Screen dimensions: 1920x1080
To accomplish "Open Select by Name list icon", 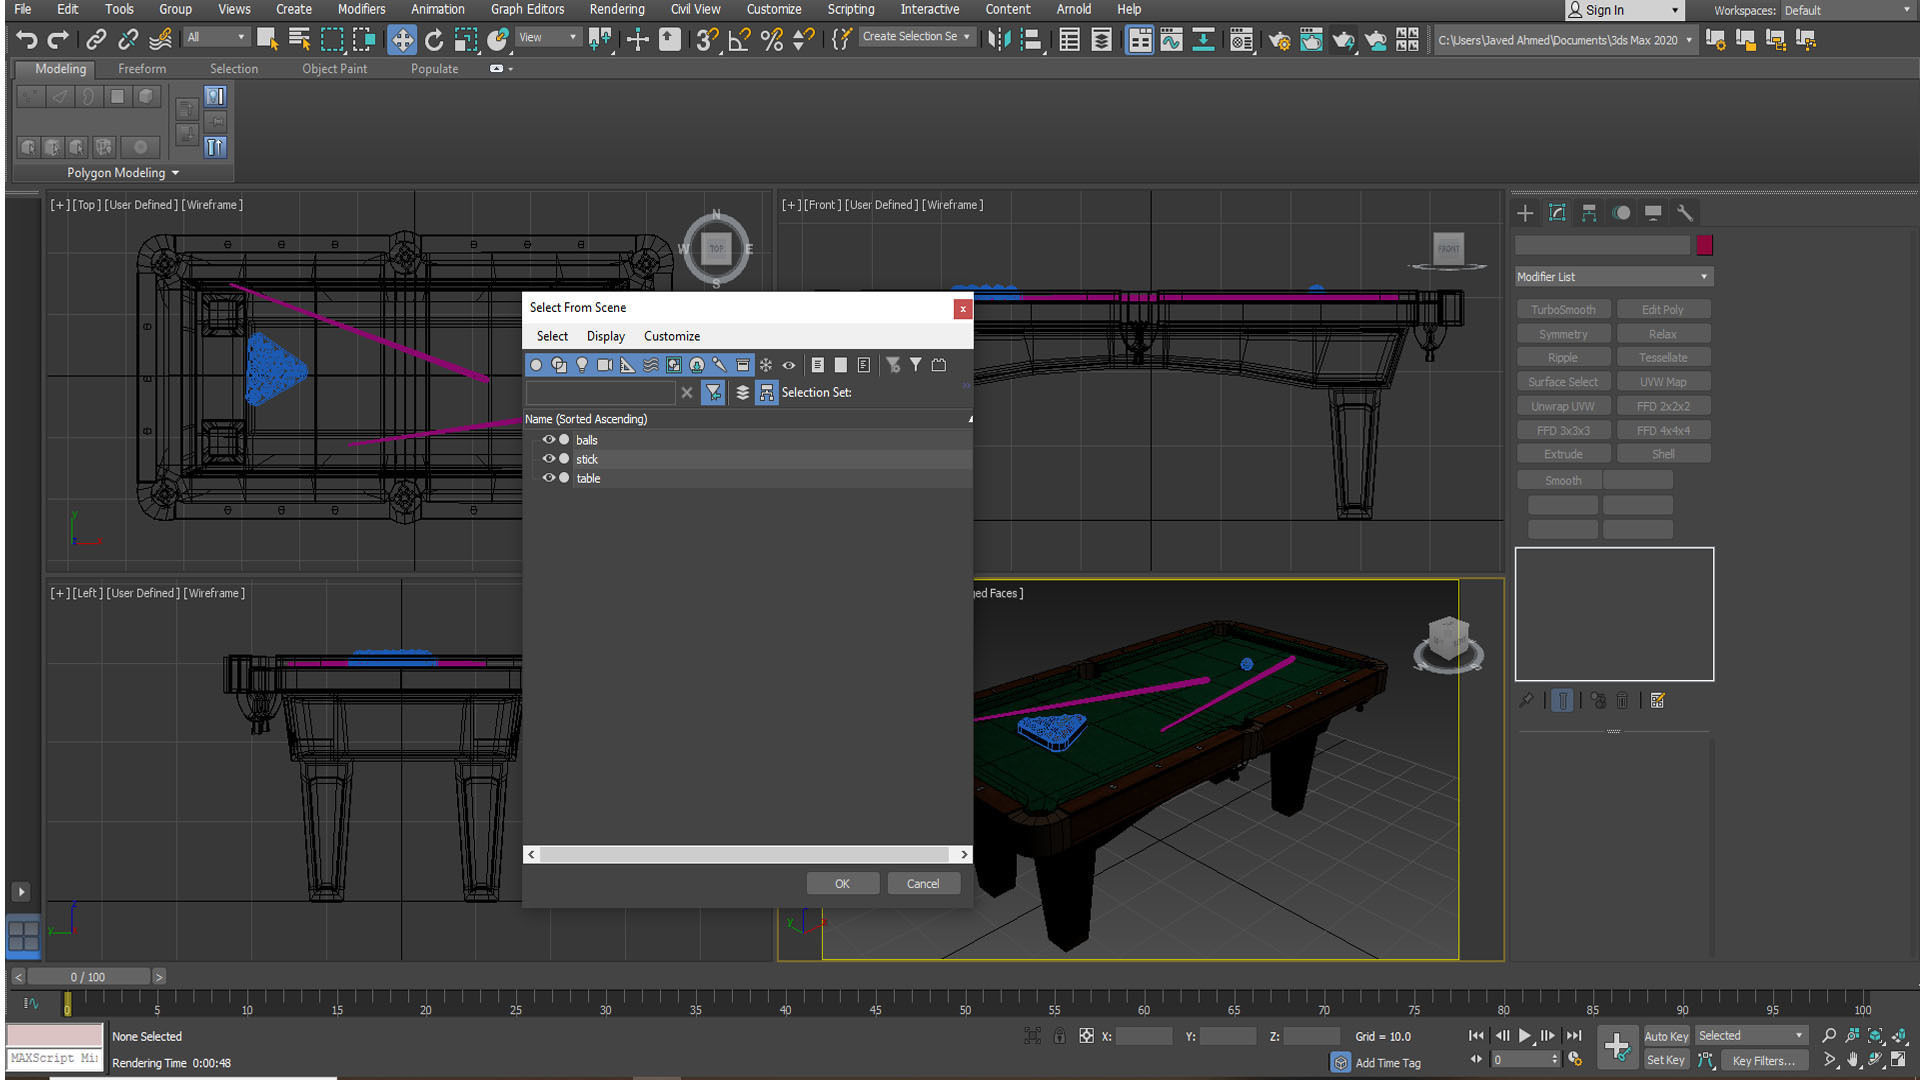I will 299,40.
